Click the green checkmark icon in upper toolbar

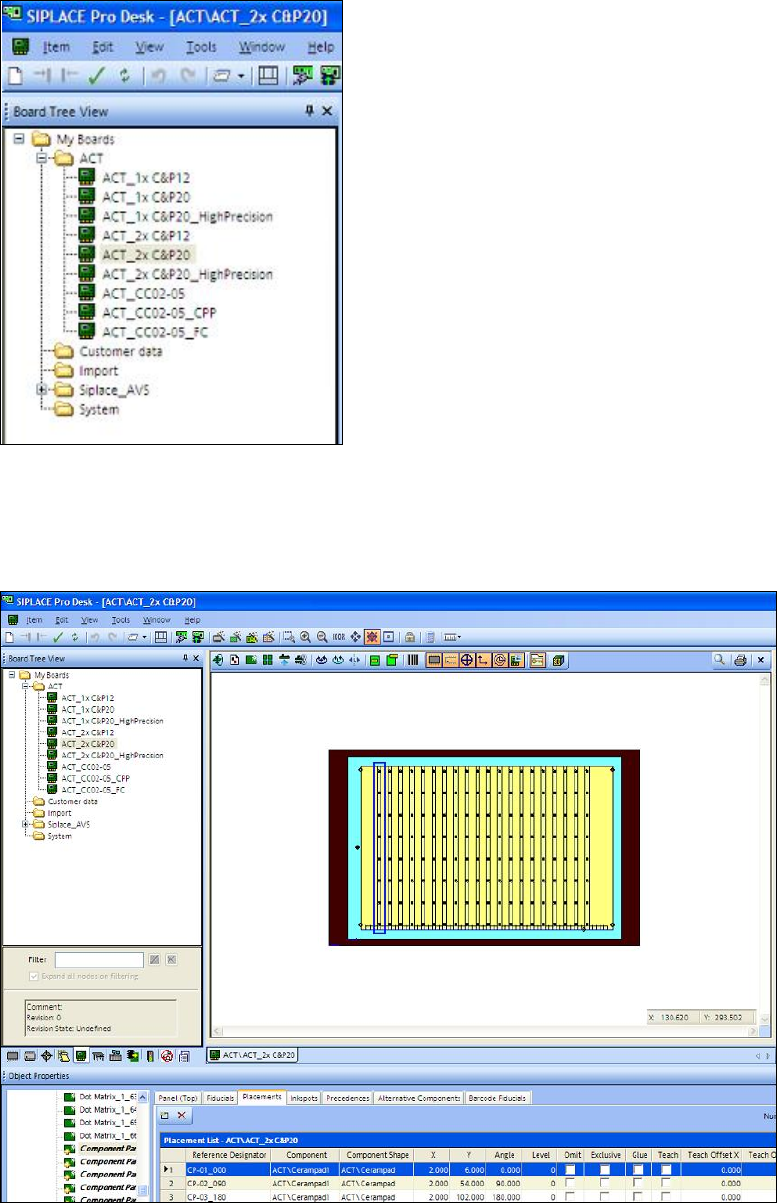97,75
